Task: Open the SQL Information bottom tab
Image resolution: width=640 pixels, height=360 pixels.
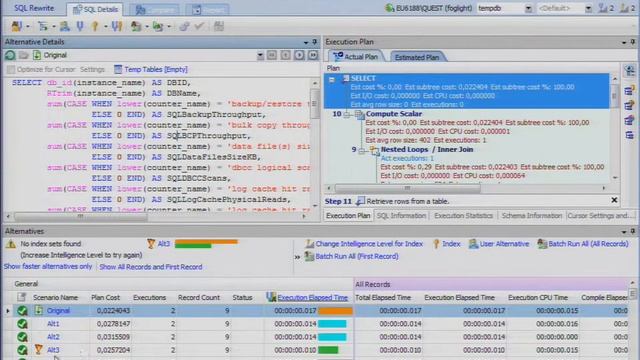Action: [x=401, y=216]
